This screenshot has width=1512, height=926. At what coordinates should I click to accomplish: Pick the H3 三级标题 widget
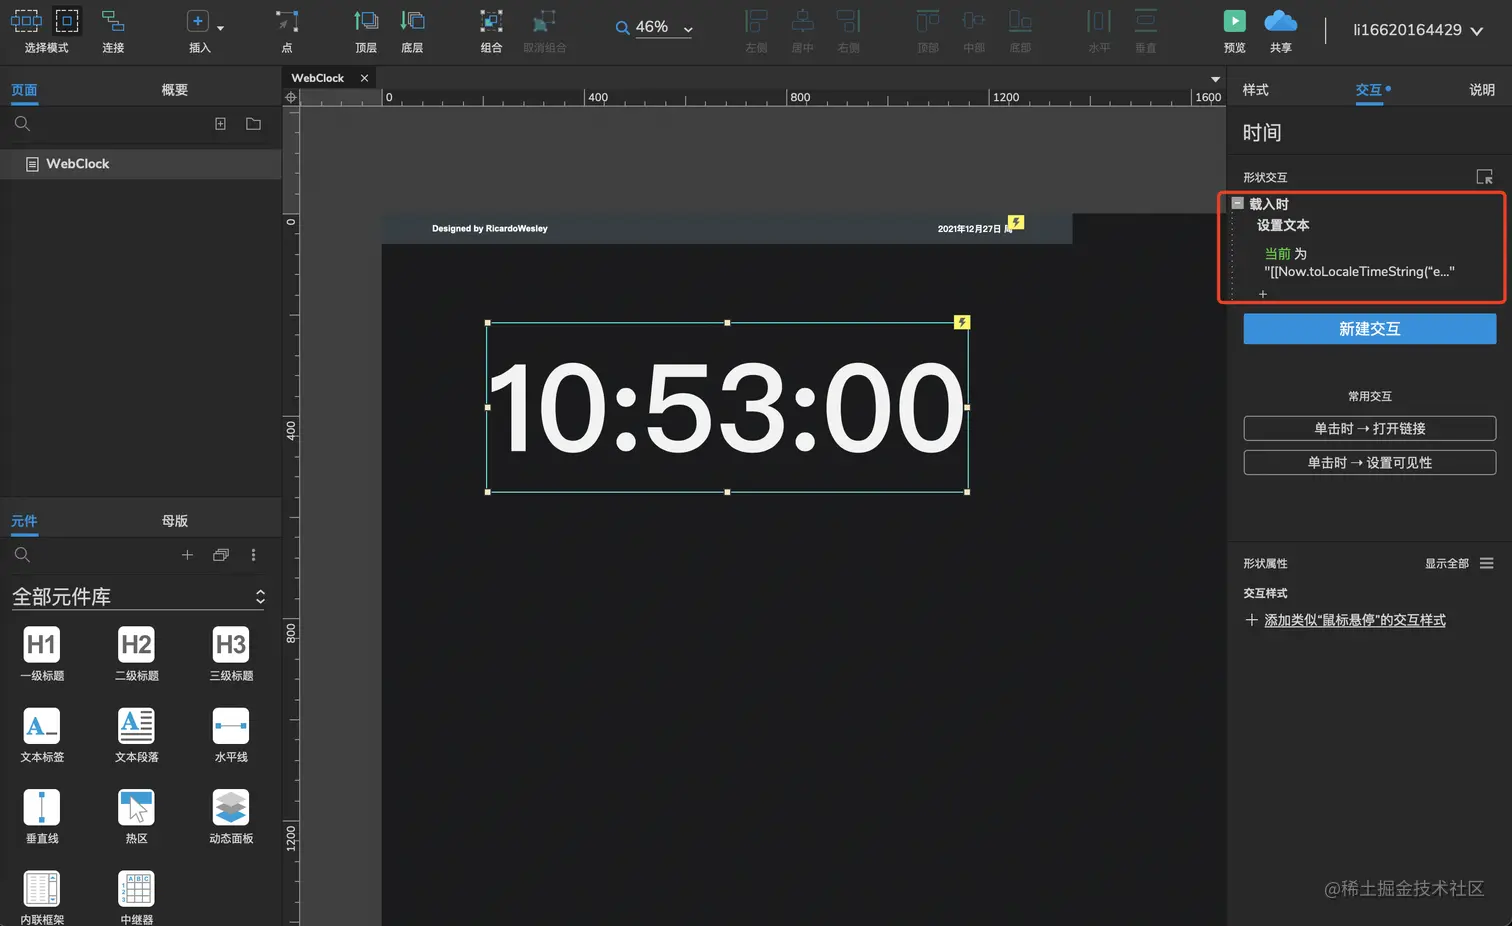(x=231, y=654)
